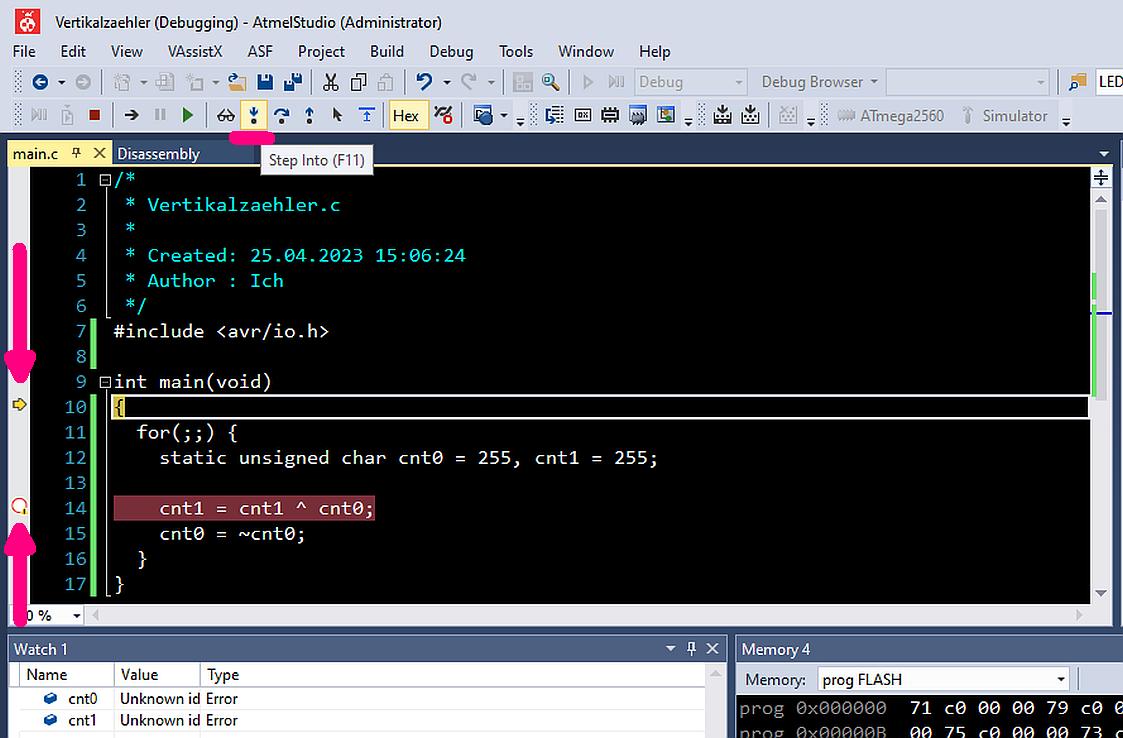Click the Copy icon
Viewport: 1123px width, 738px height.
click(x=359, y=82)
